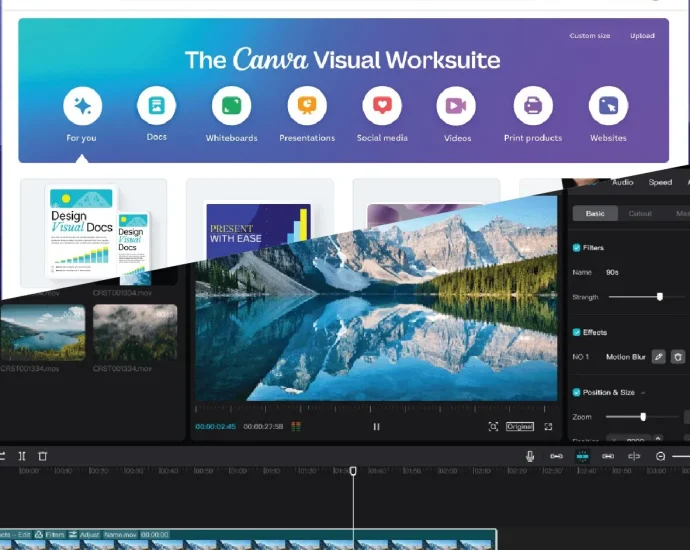Open the Present With Ease template card
Image resolution: width=690 pixels, height=550 pixels.
pos(260,222)
